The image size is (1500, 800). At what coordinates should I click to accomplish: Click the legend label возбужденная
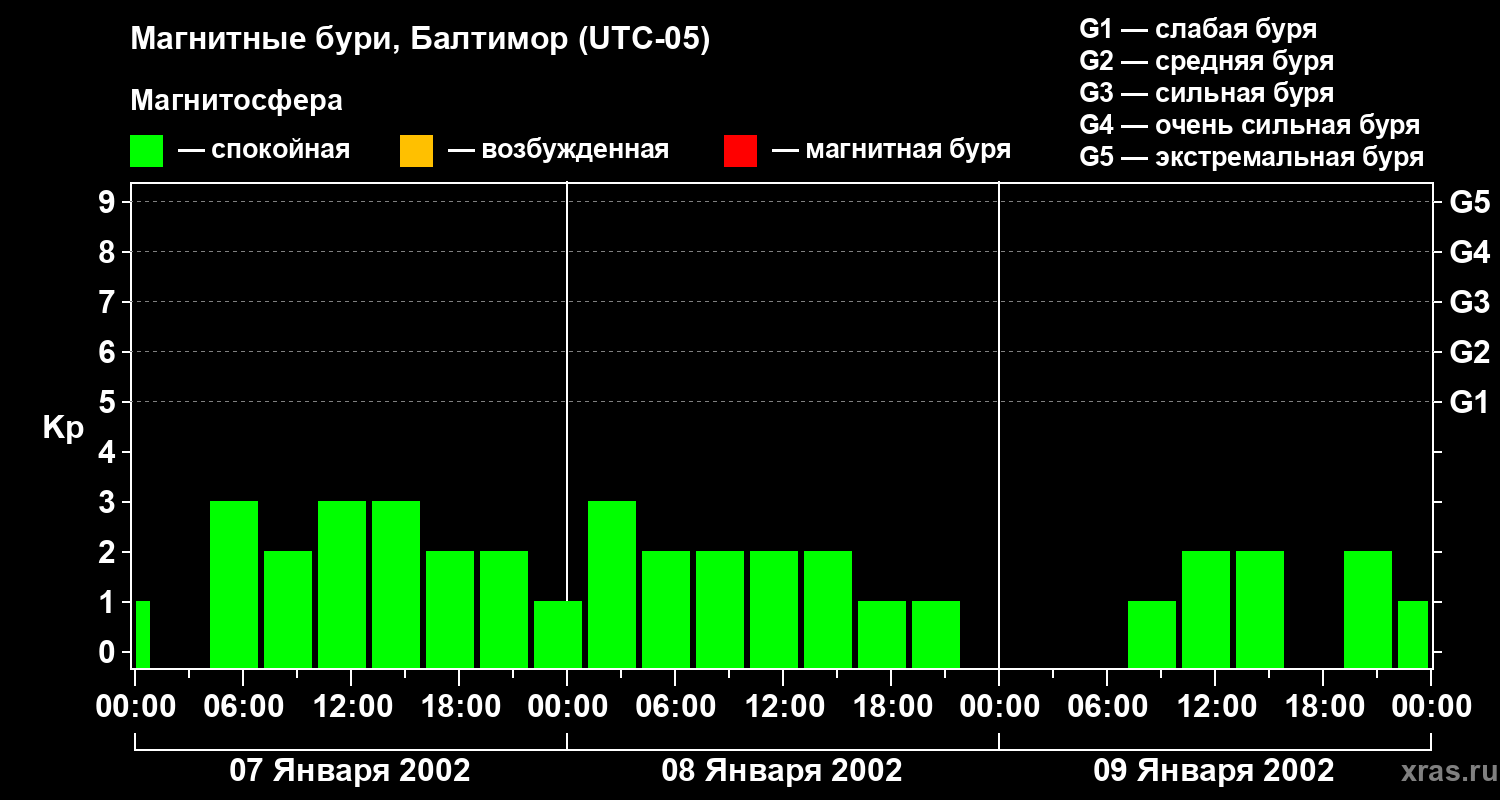pyautogui.click(x=575, y=150)
